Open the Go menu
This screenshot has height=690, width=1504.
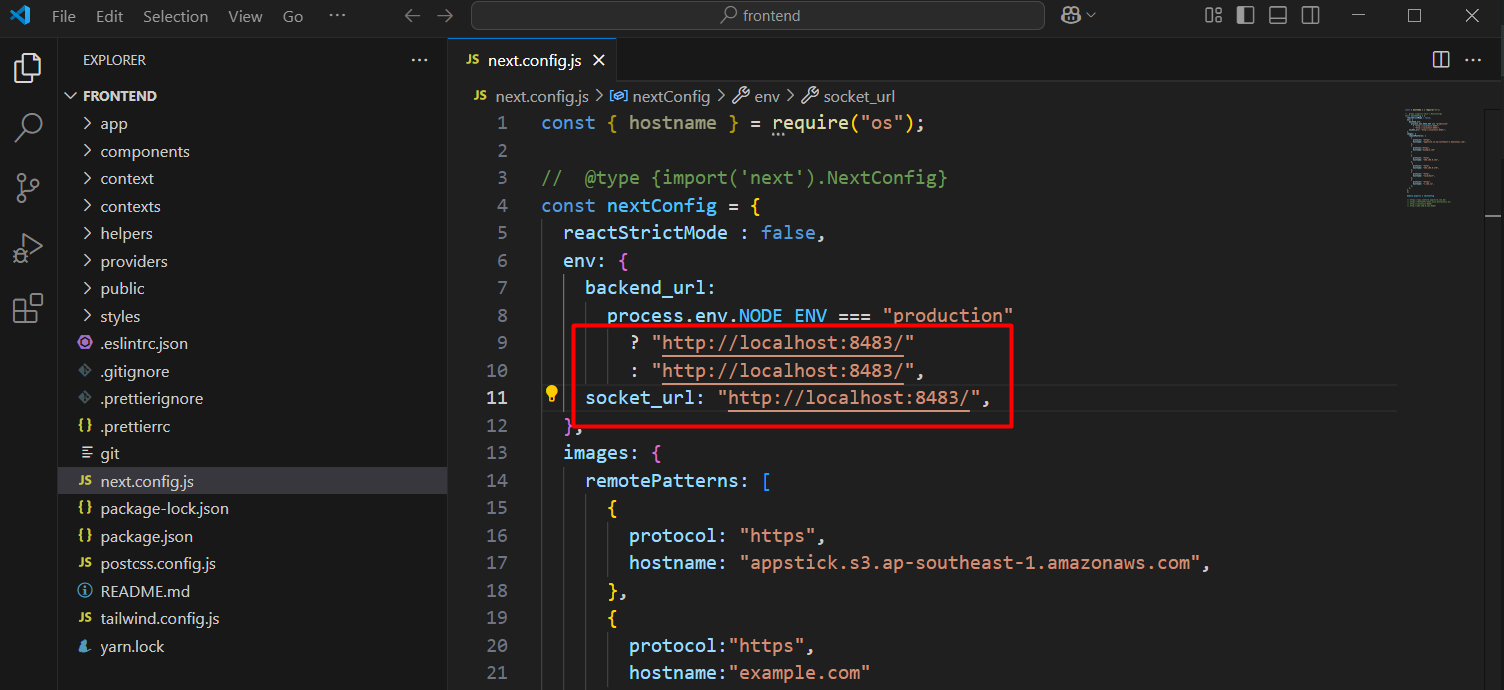click(x=293, y=16)
